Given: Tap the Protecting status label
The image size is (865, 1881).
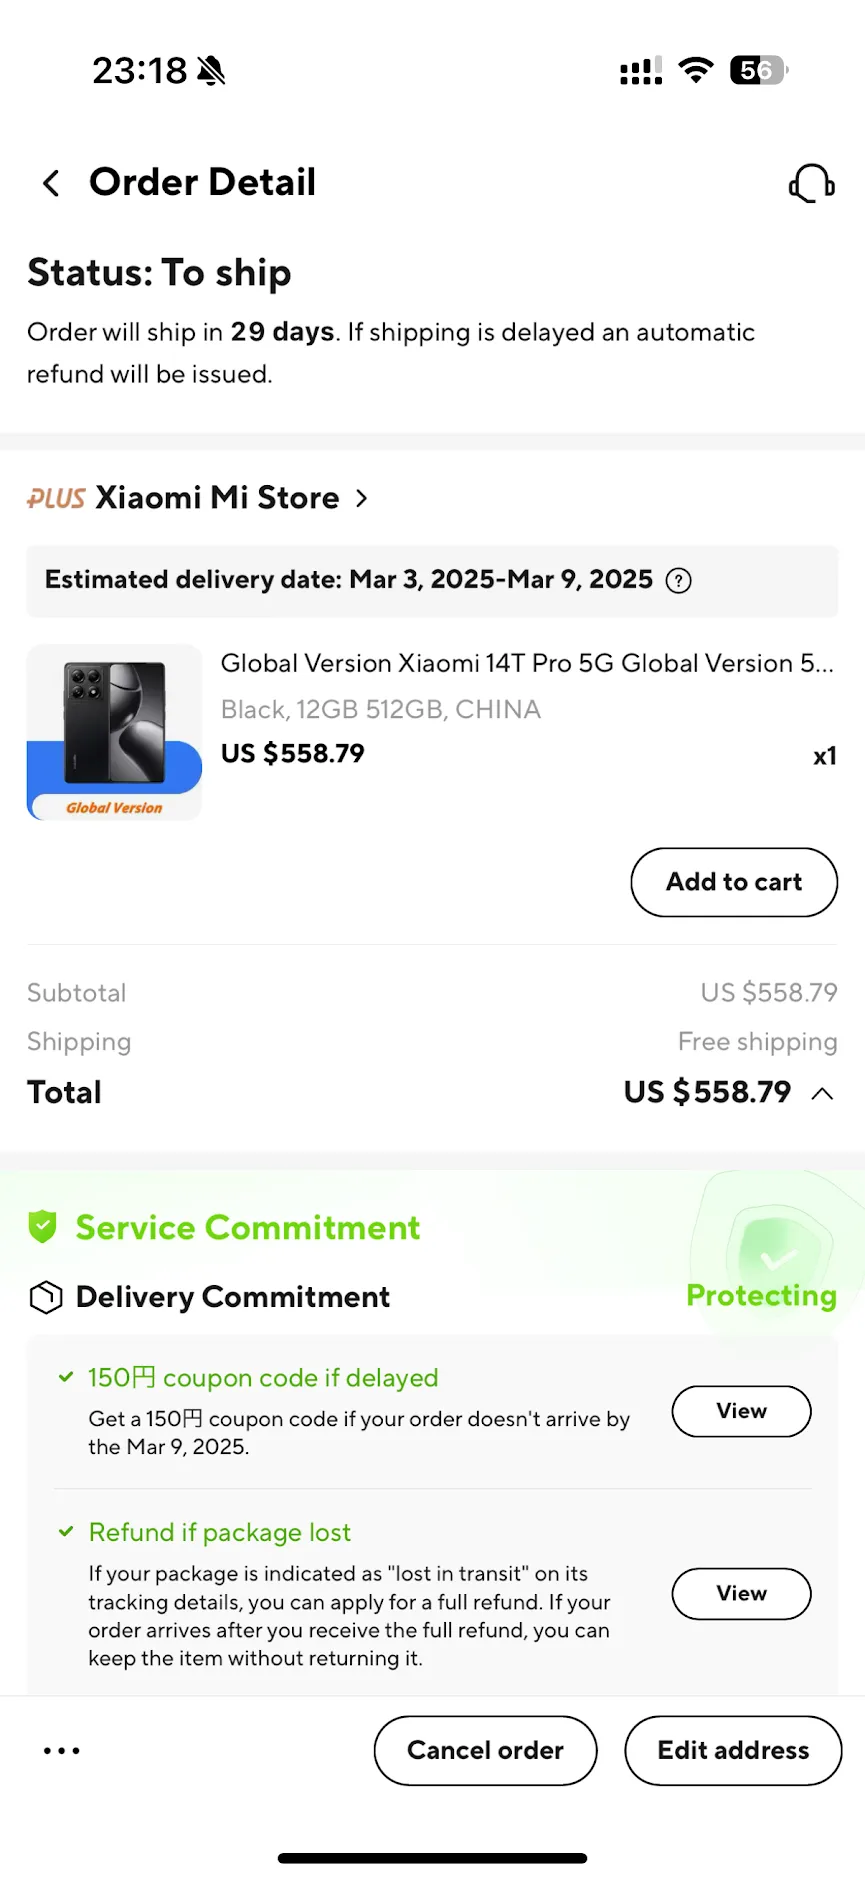Looking at the screenshot, I should pos(761,1296).
